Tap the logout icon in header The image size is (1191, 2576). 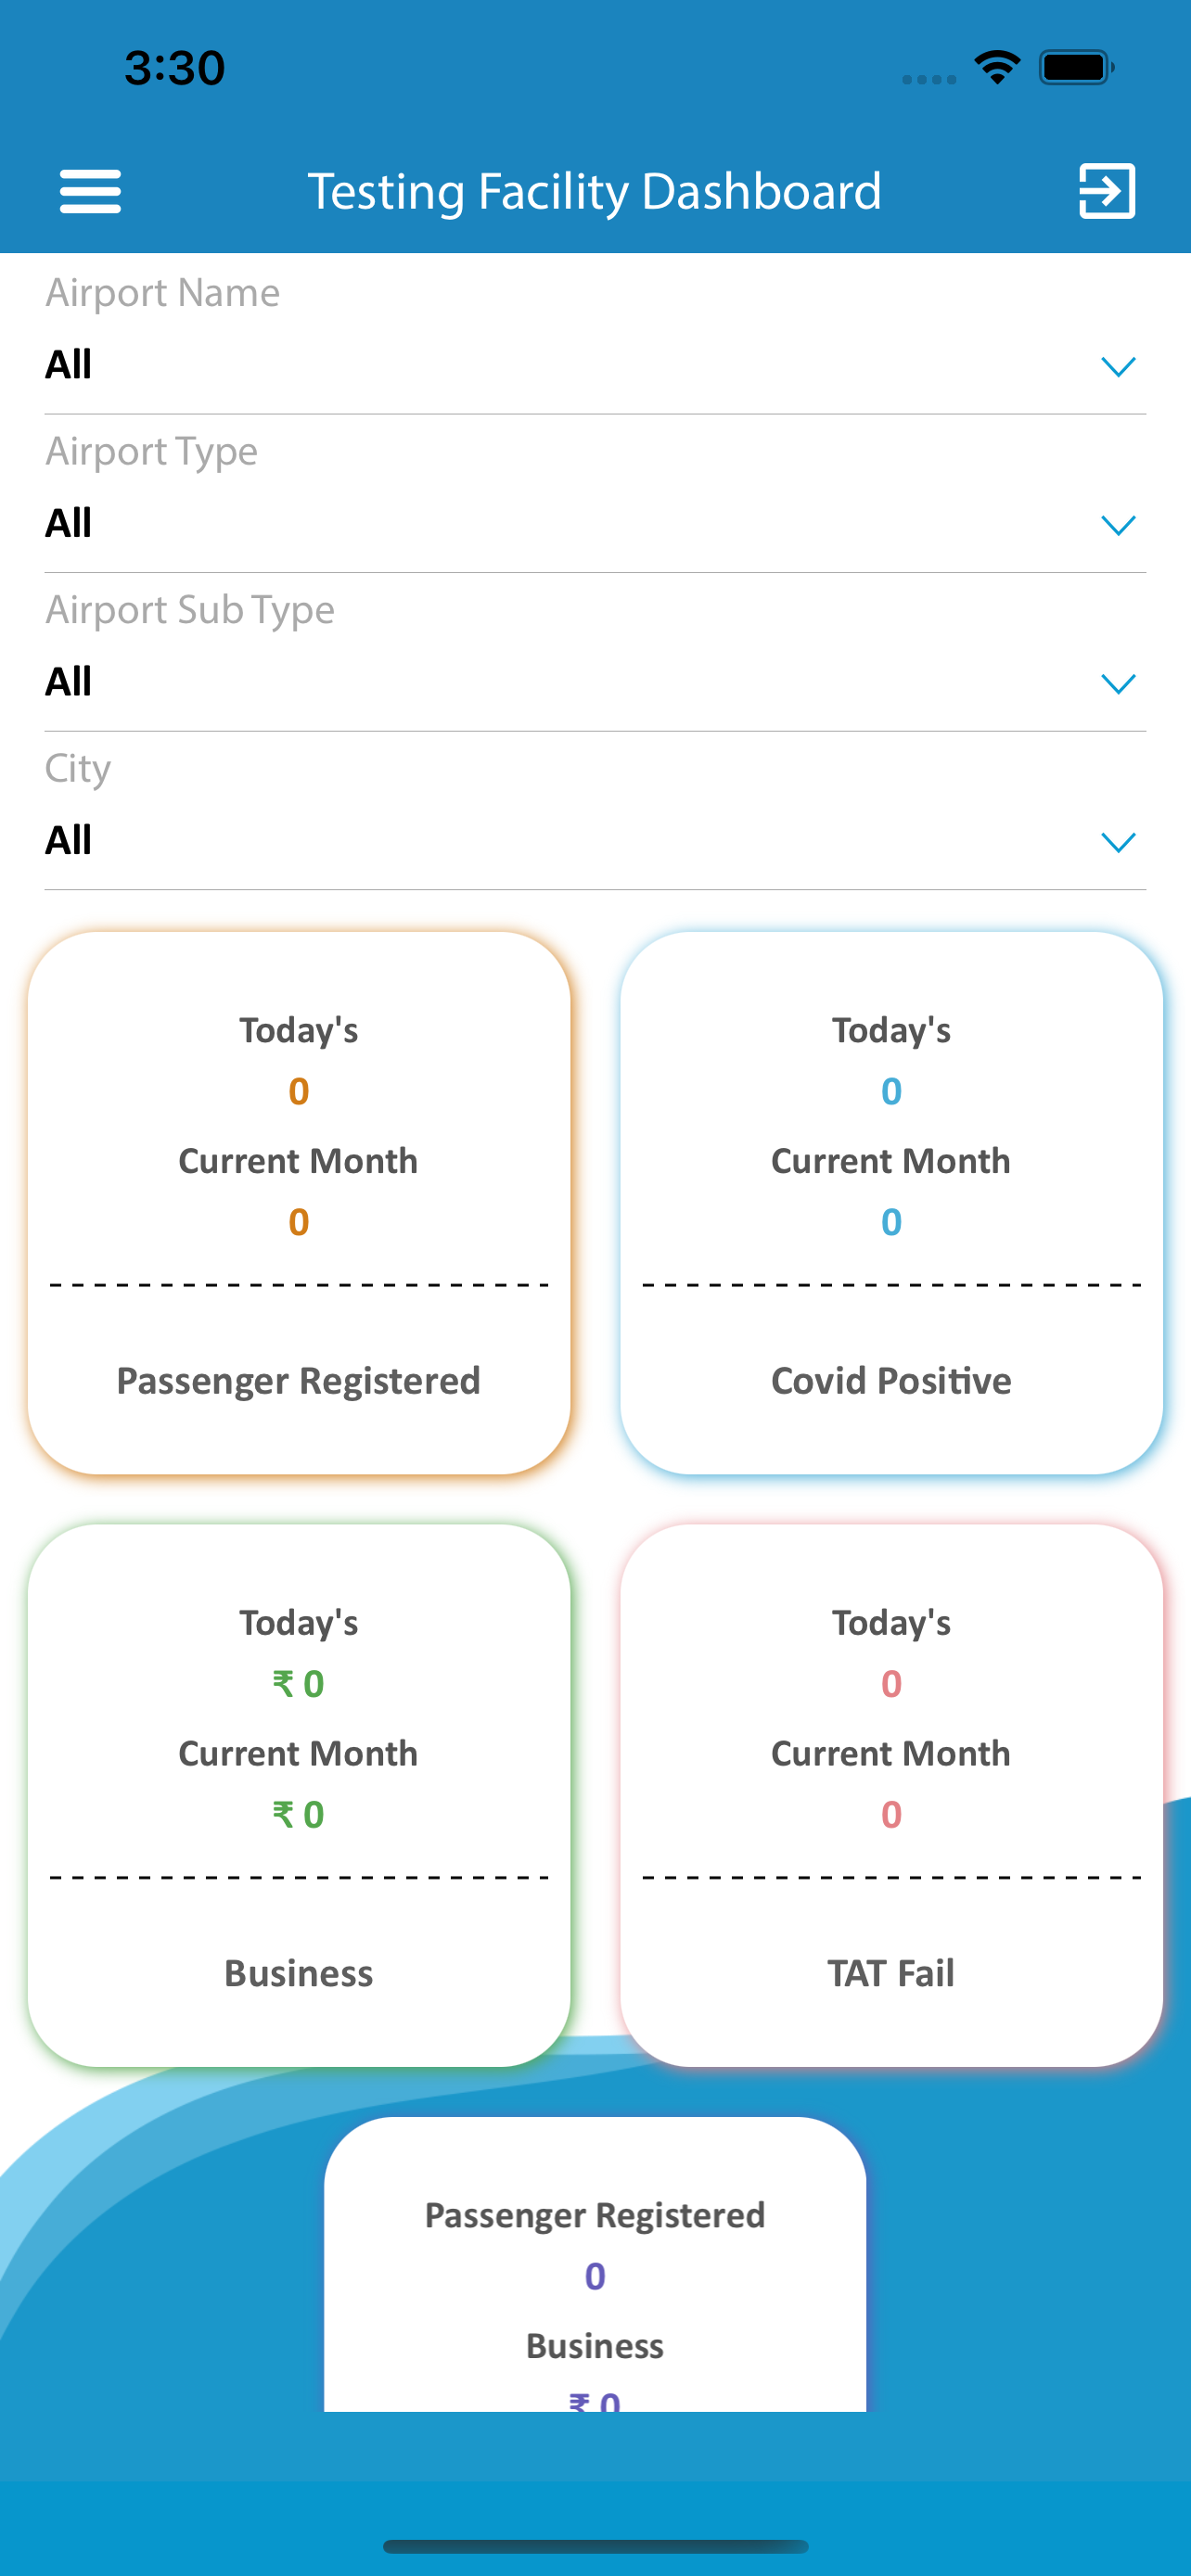(x=1106, y=191)
